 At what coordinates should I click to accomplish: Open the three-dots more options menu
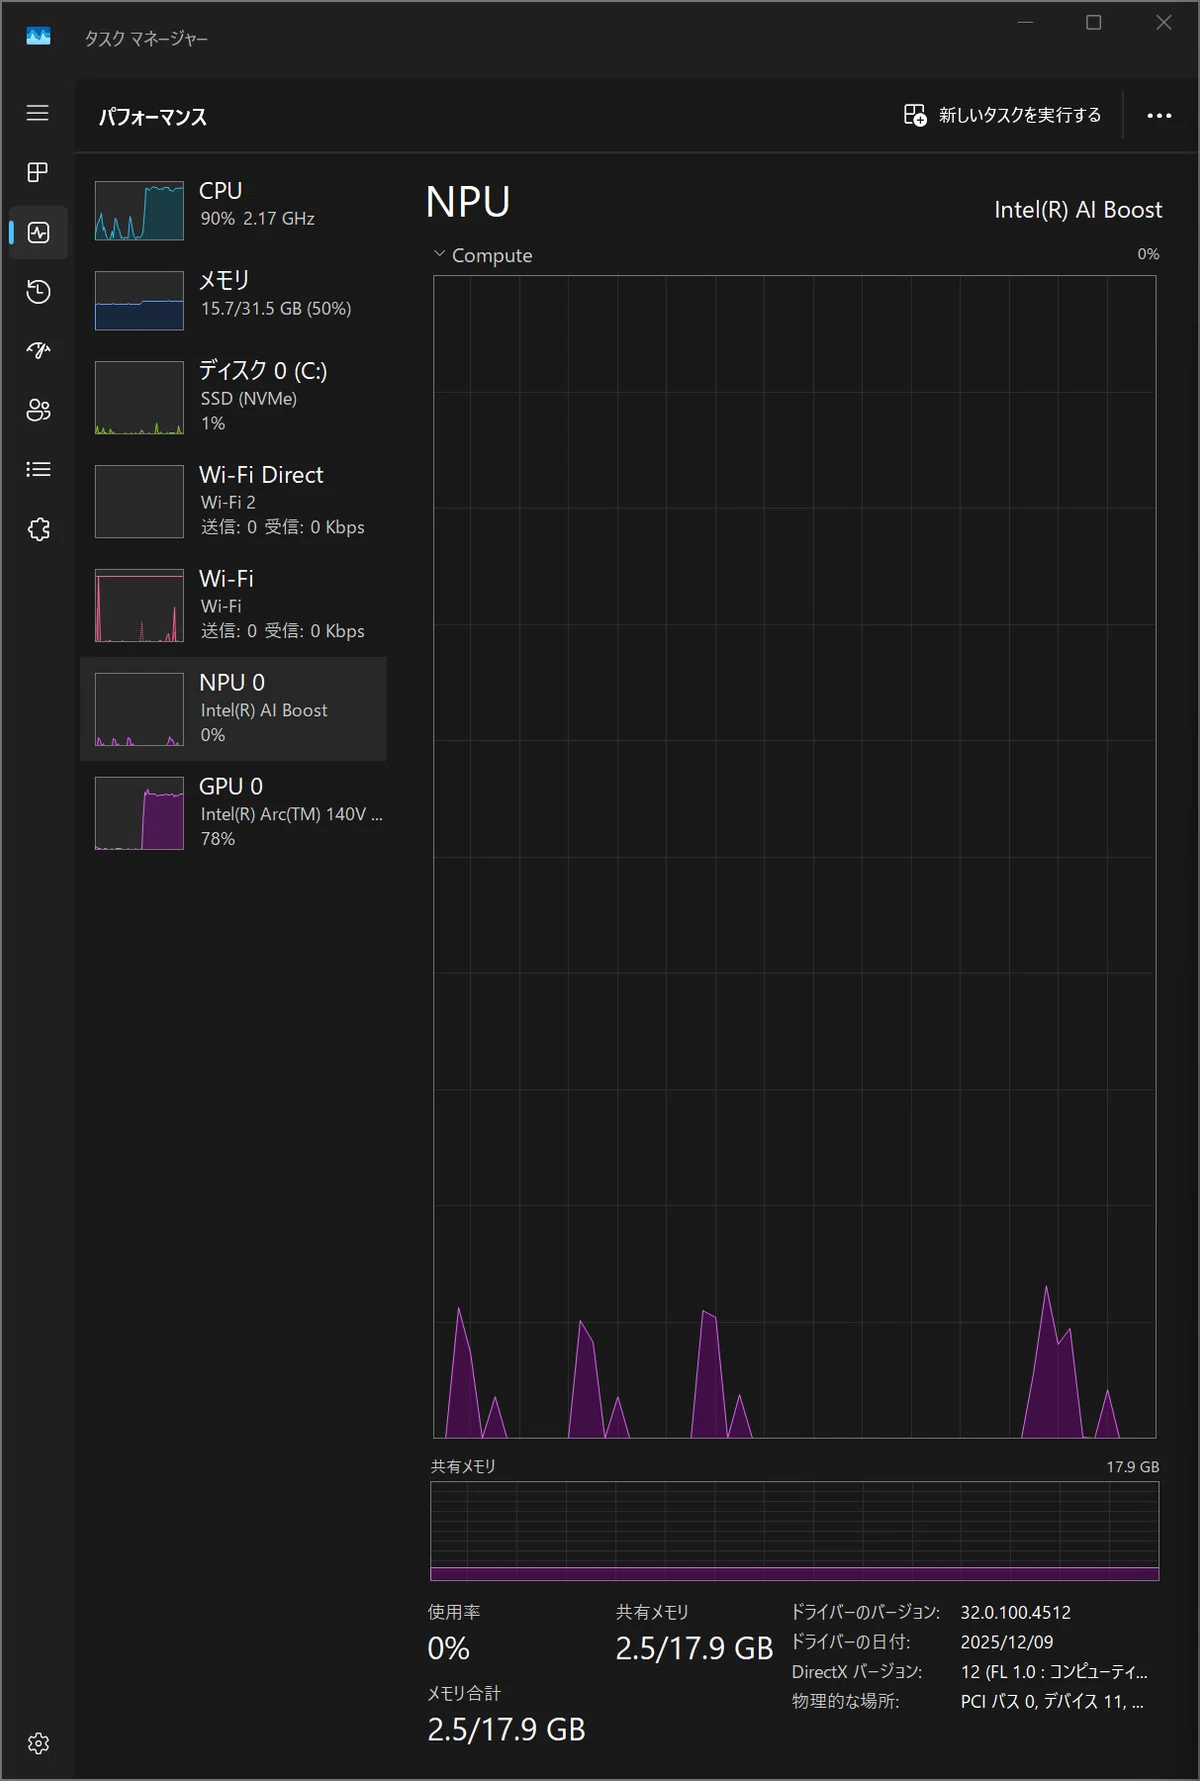(x=1159, y=116)
